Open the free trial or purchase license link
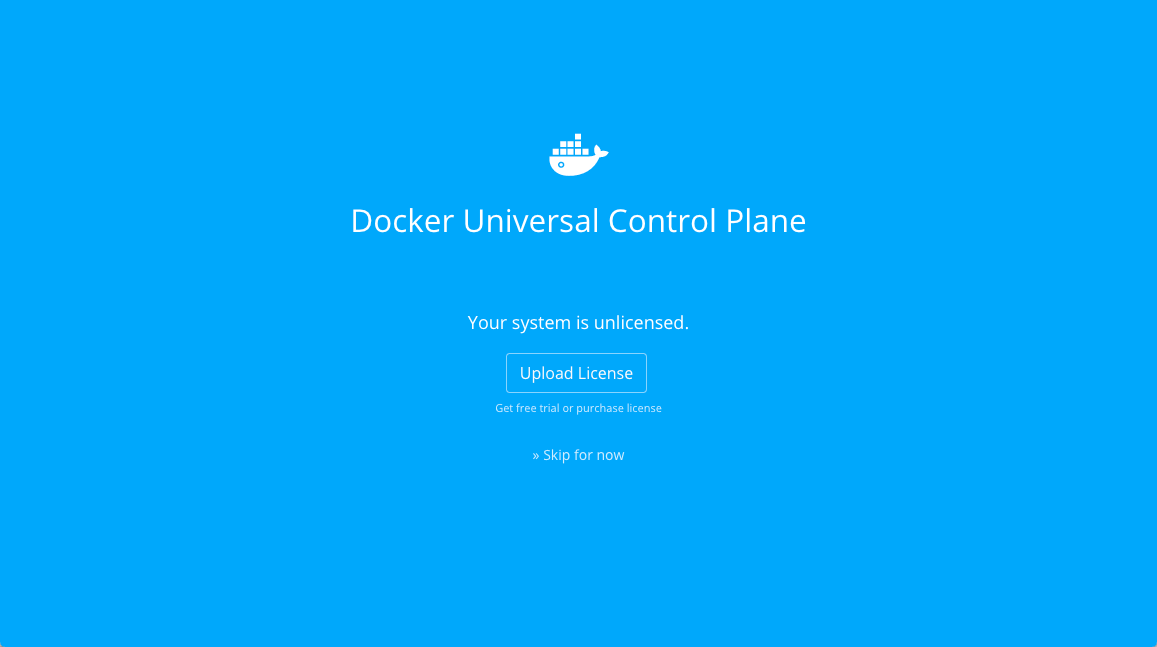 pyautogui.click(x=578, y=408)
